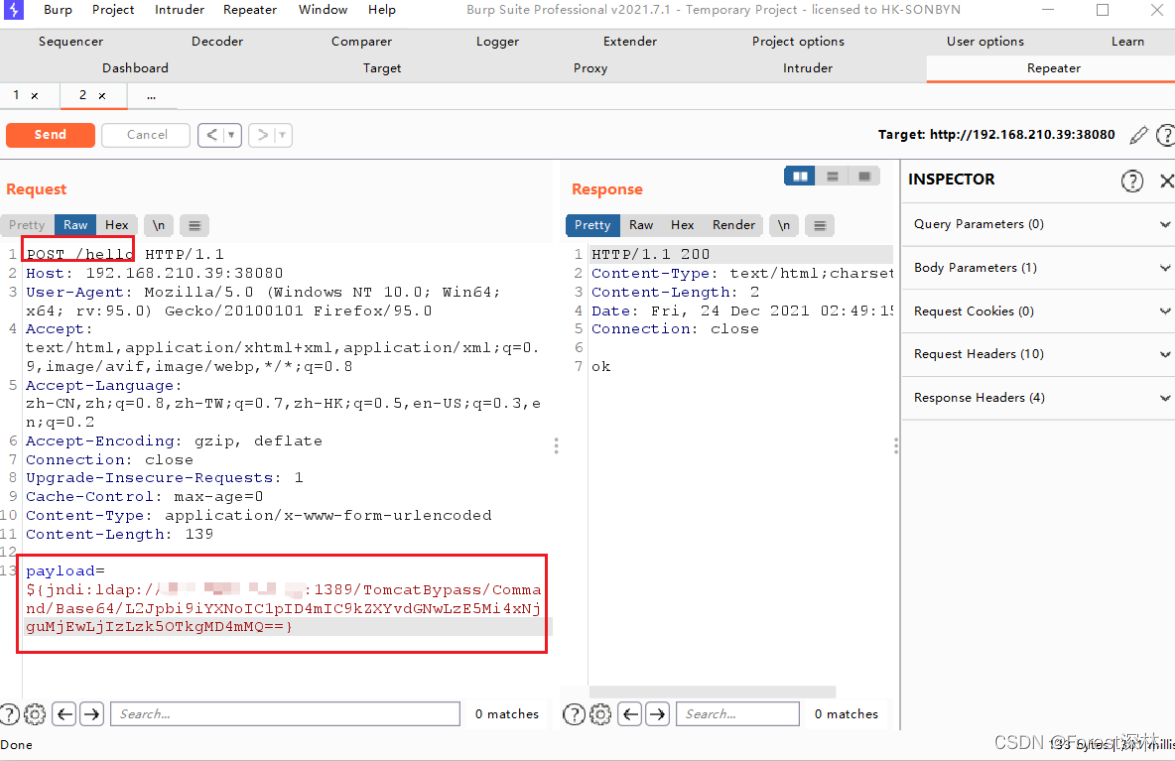Go to previous response search match
Image resolution: width=1175 pixels, height=761 pixels.
pos(630,715)
